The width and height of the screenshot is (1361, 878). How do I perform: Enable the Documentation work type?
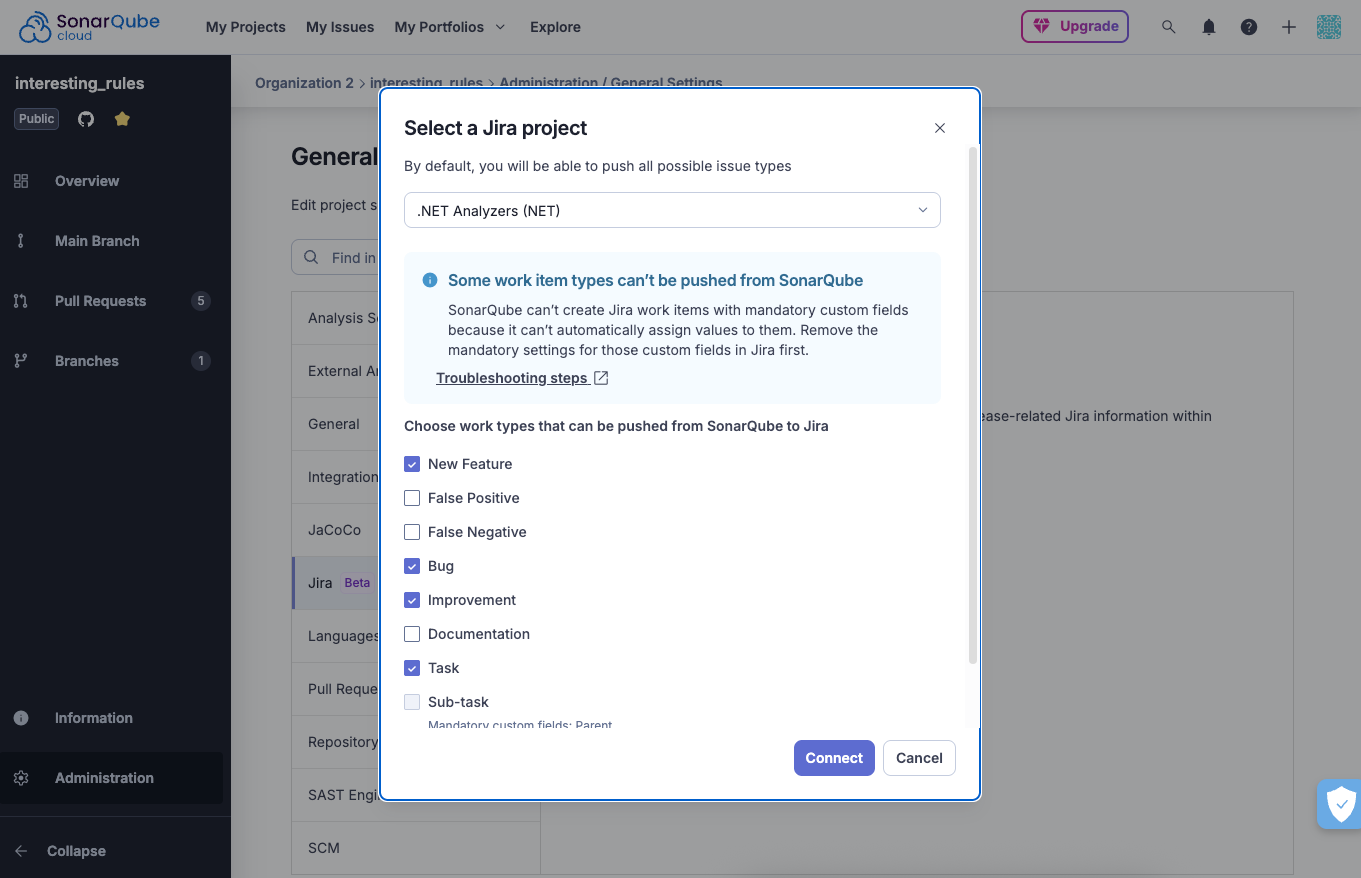(411, 633)
